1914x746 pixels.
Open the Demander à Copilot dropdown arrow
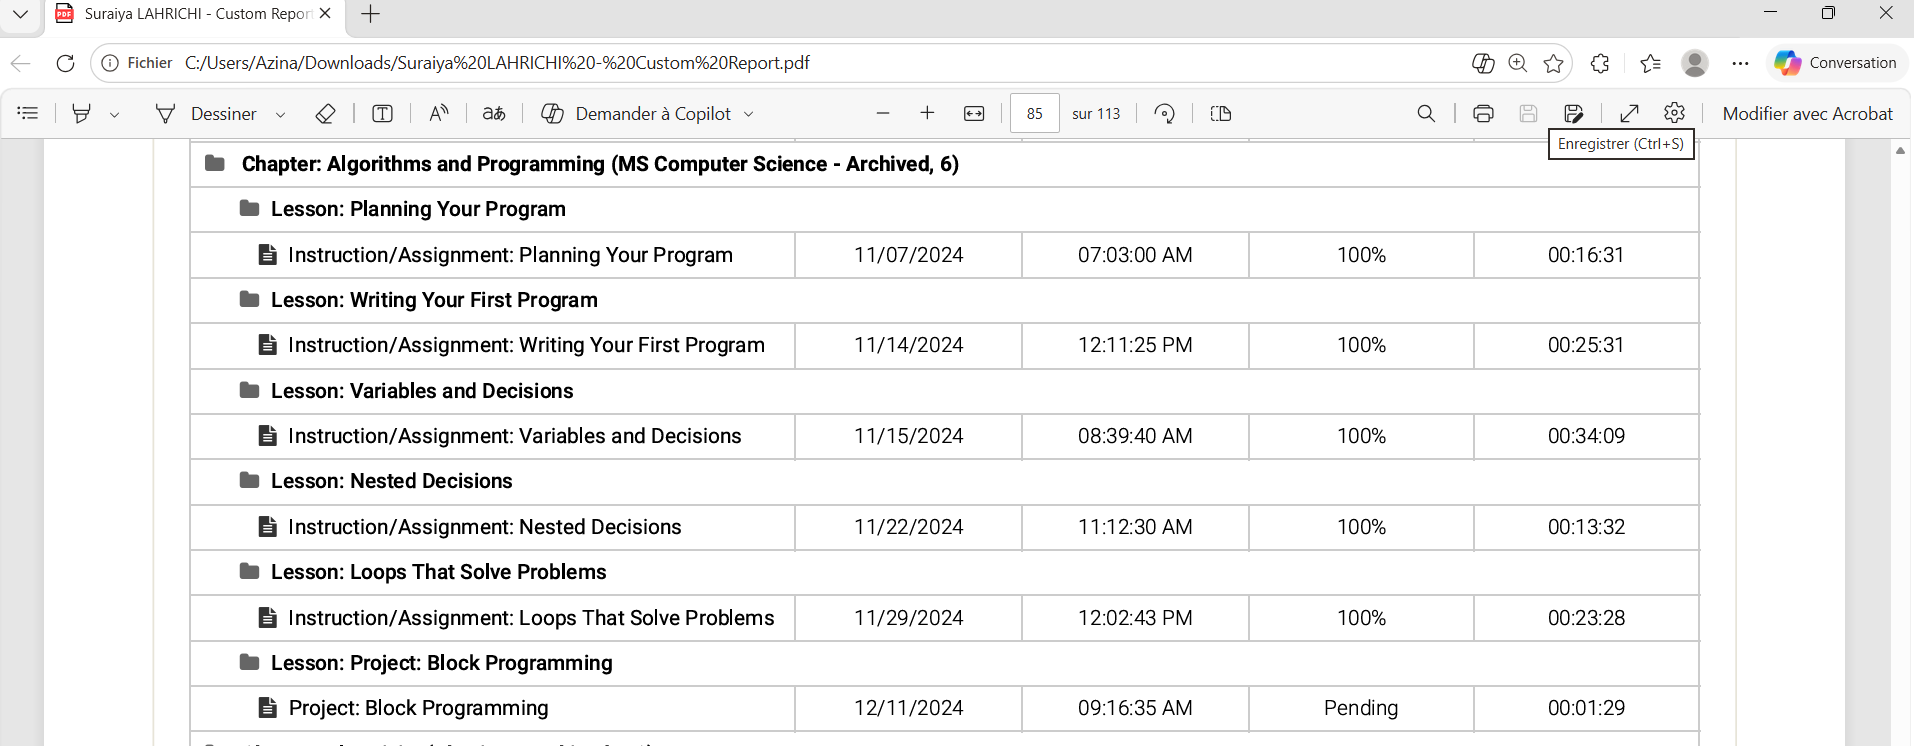click(749, 115)
